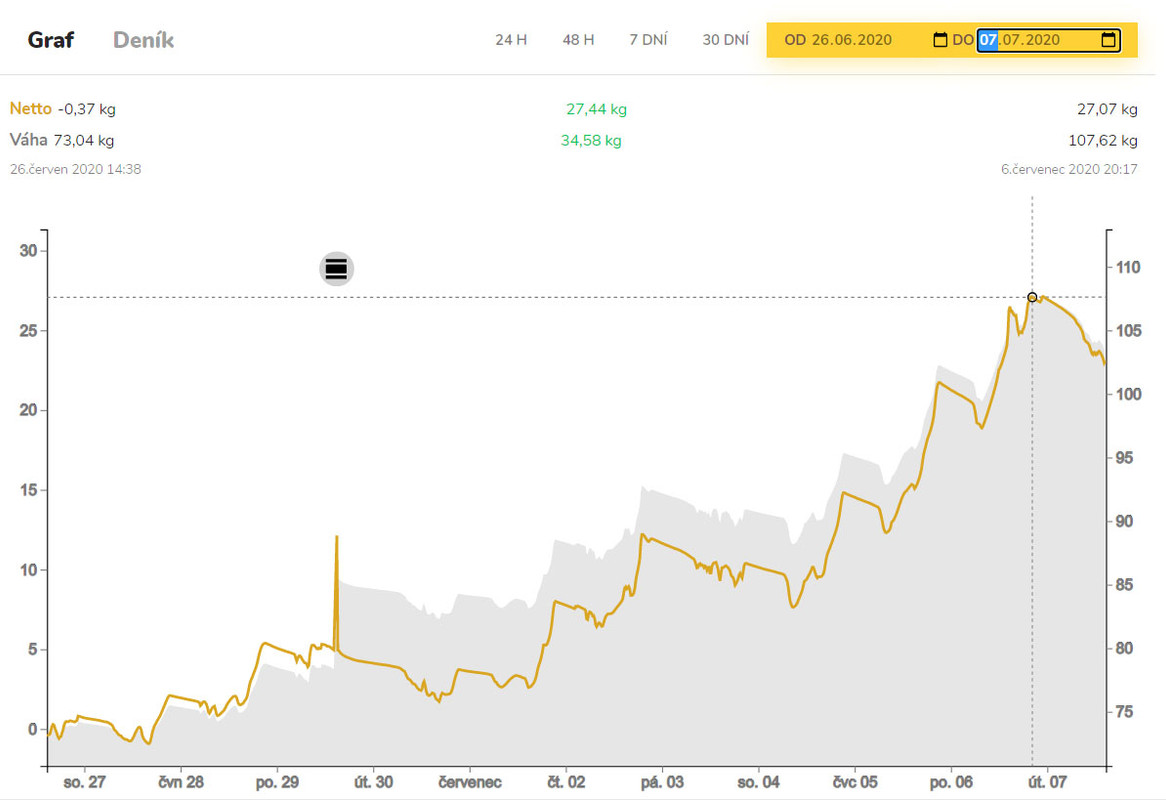Edit the OD start date 26.06.2020

pyautogui.click(x=851, y=40)
